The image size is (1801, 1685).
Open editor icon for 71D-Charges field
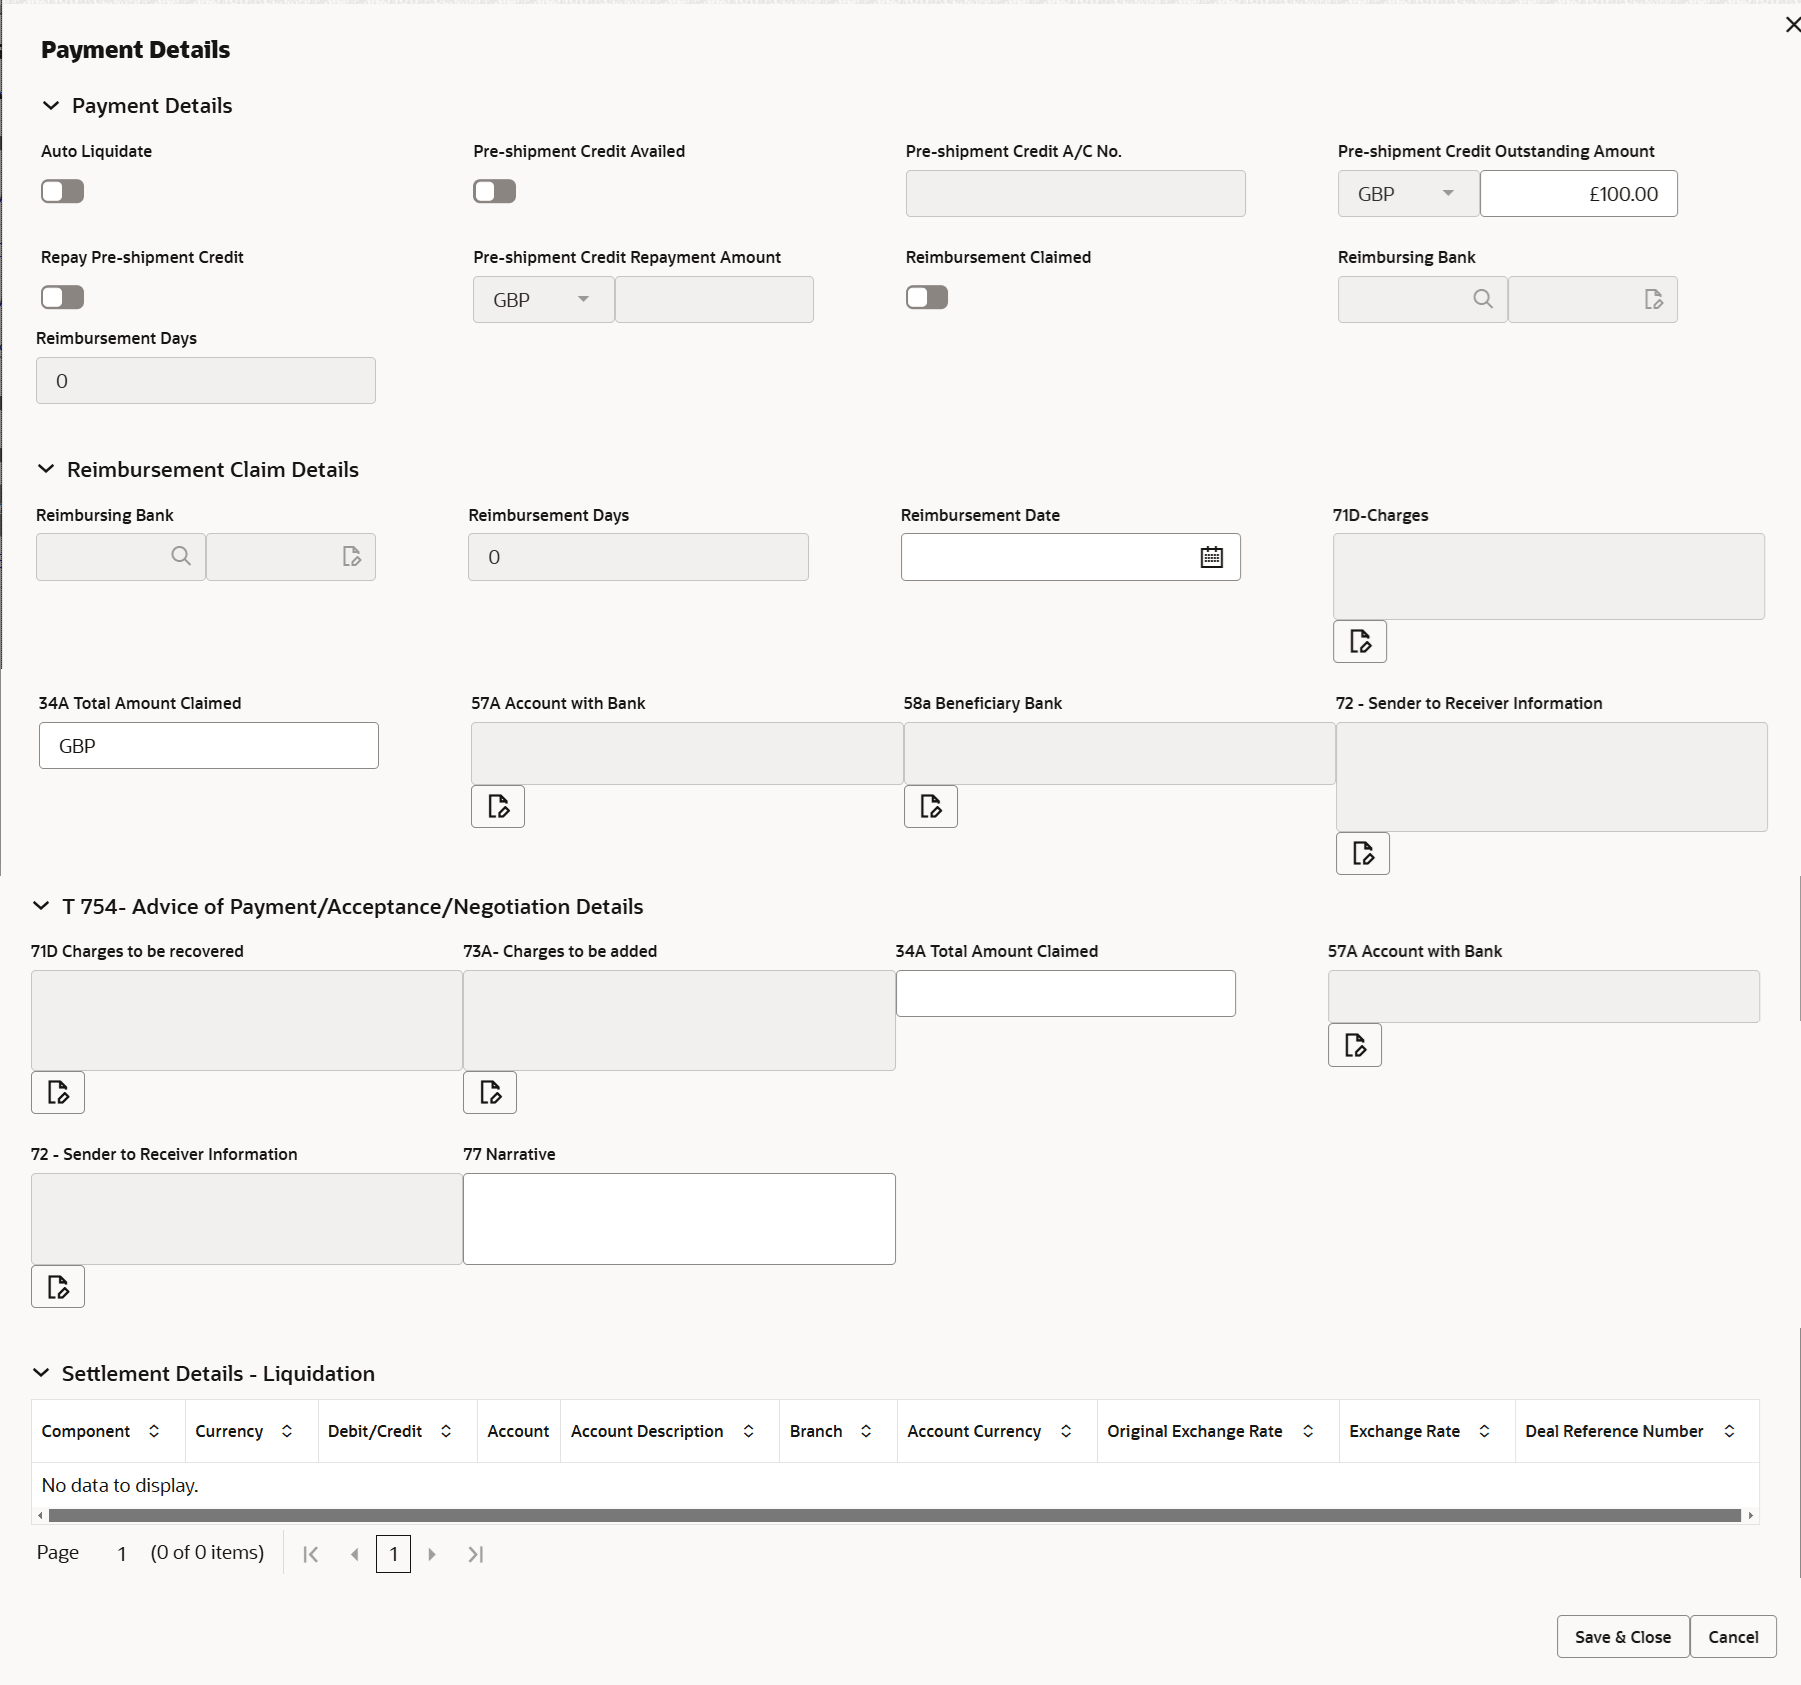pyautogui.click(x=1359, y=641)
